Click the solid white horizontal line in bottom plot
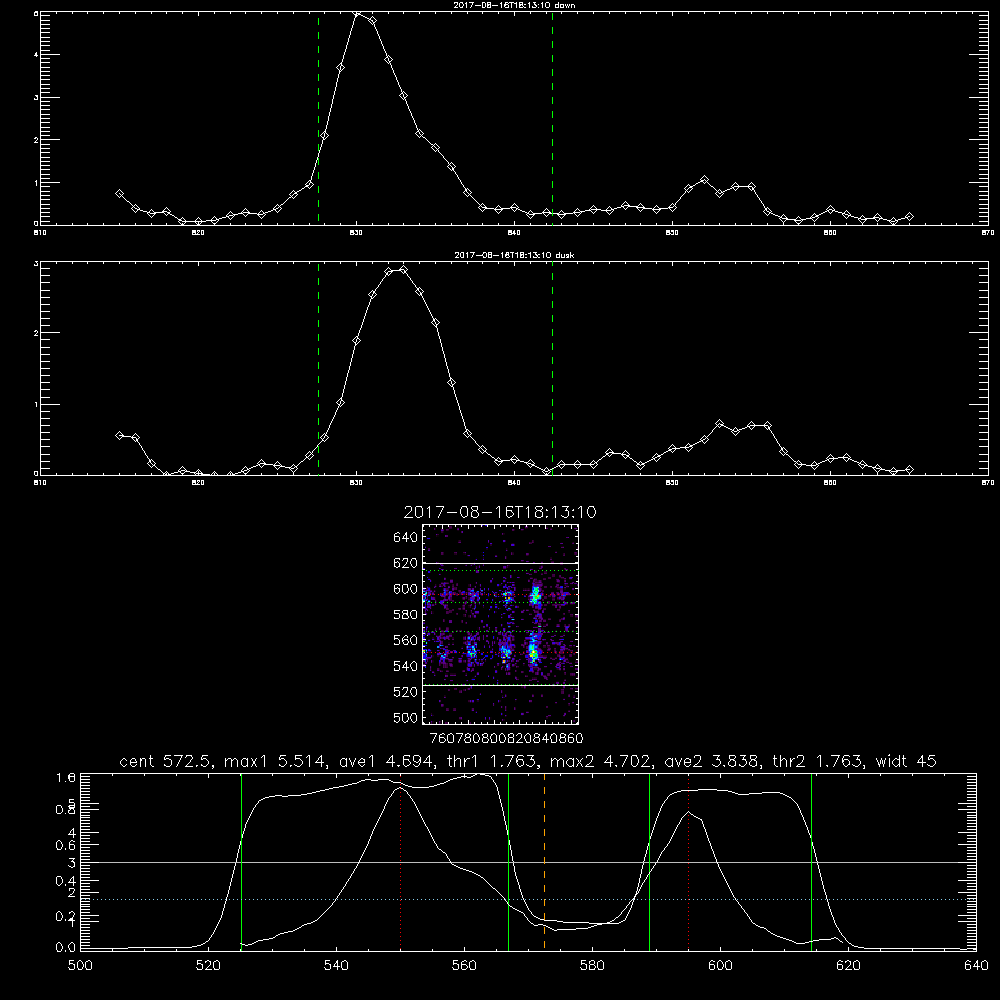 [x=529, y=862]
